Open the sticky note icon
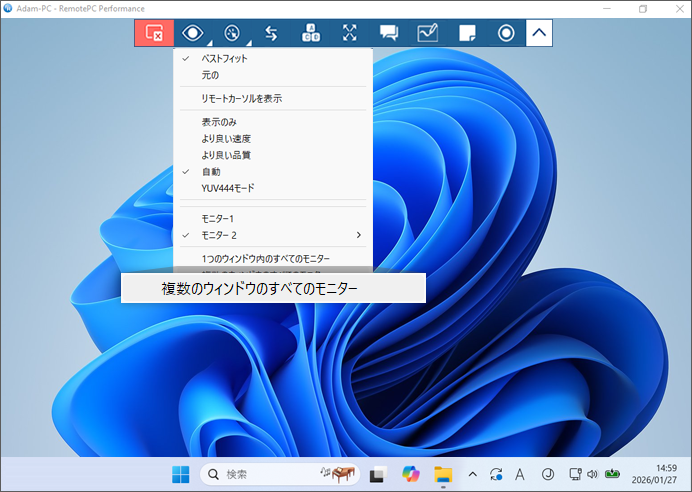Screen dimensions: 692x492 point(467,33)
